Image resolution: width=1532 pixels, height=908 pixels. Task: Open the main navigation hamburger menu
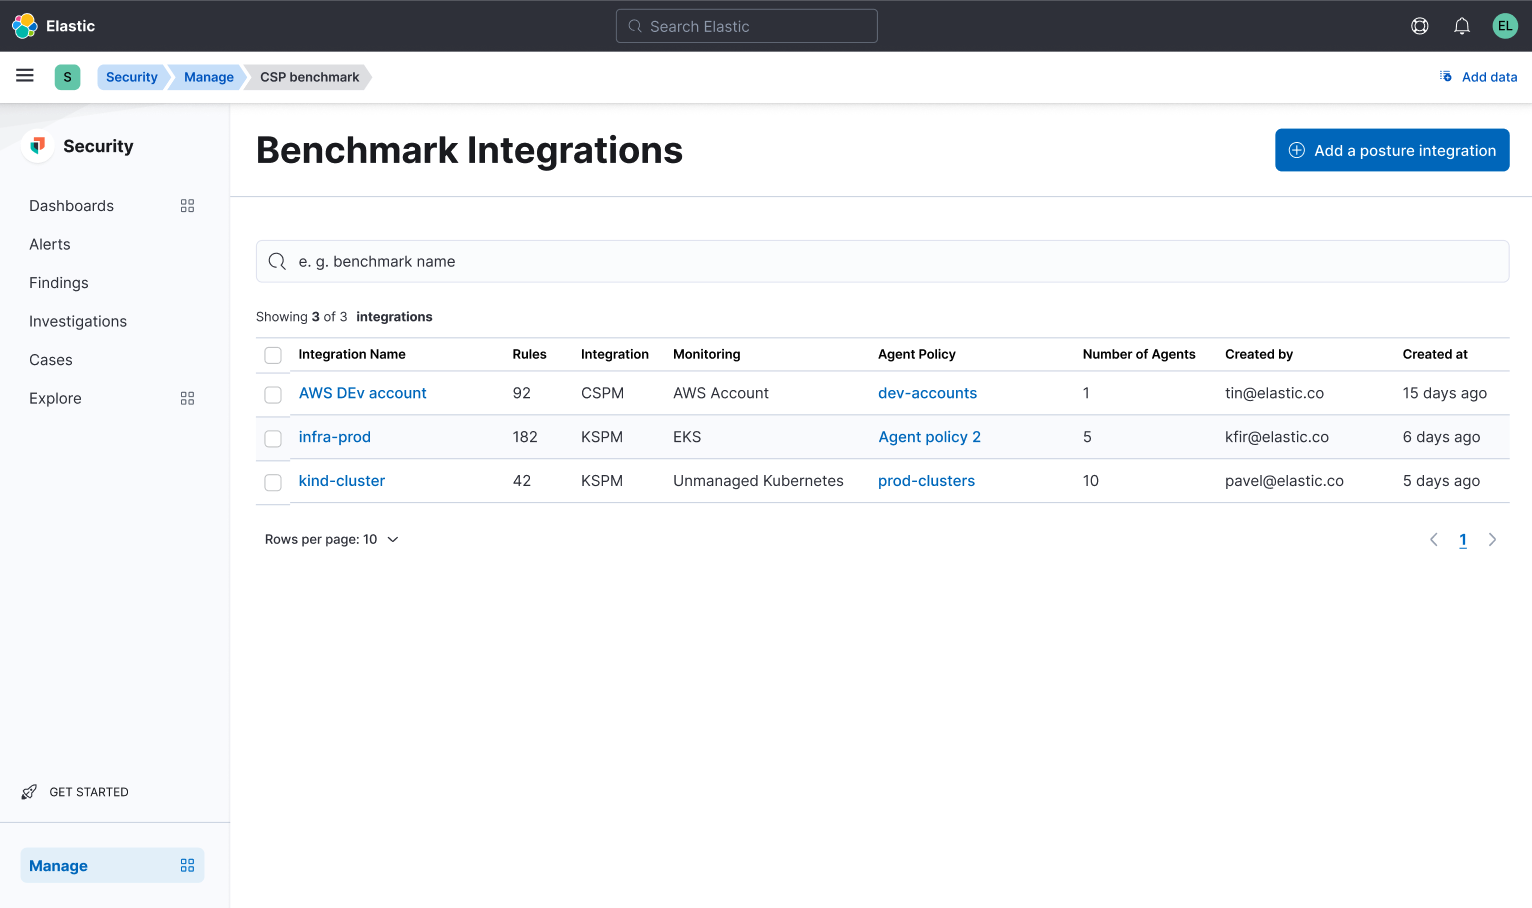pyautogui.click(x=24, y=76)
